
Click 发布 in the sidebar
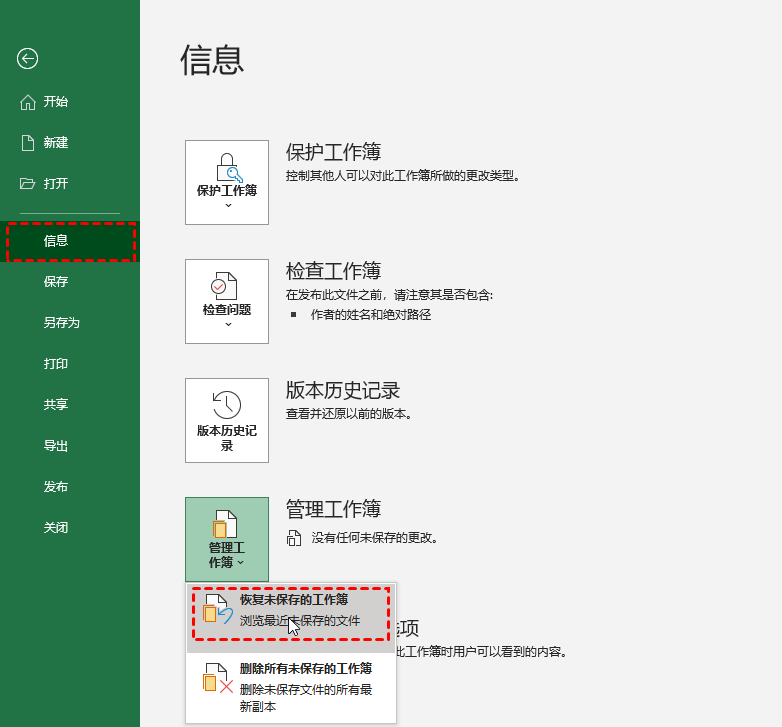click(x=56, y=487)
